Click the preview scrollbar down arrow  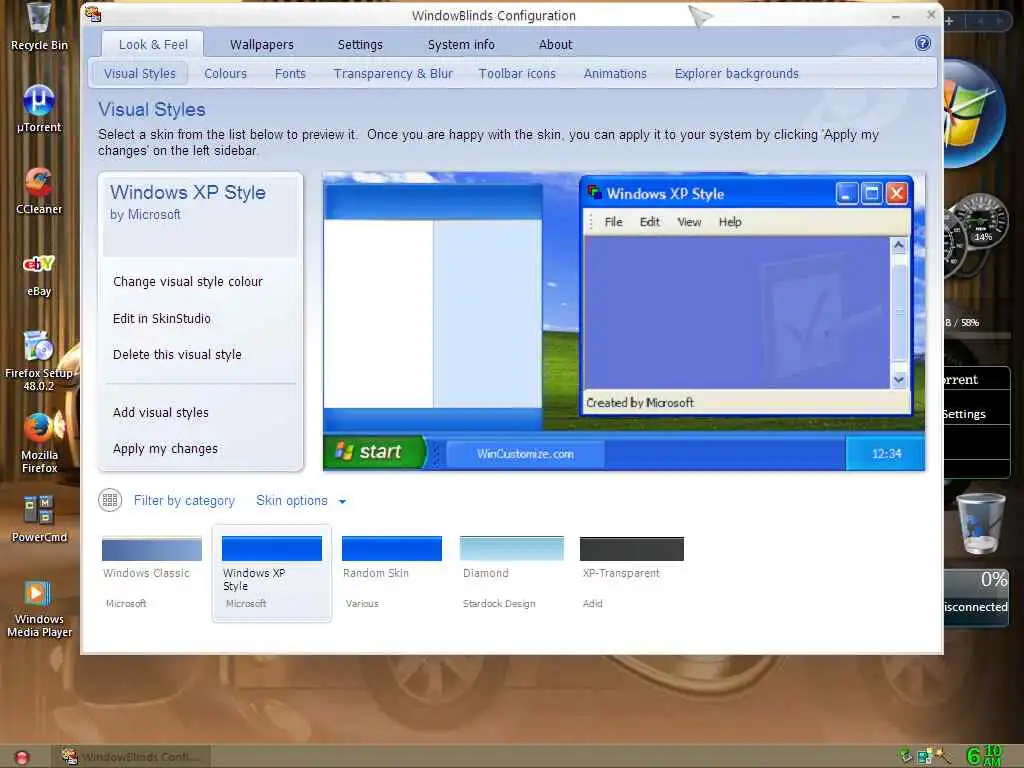tap(899, 379)
